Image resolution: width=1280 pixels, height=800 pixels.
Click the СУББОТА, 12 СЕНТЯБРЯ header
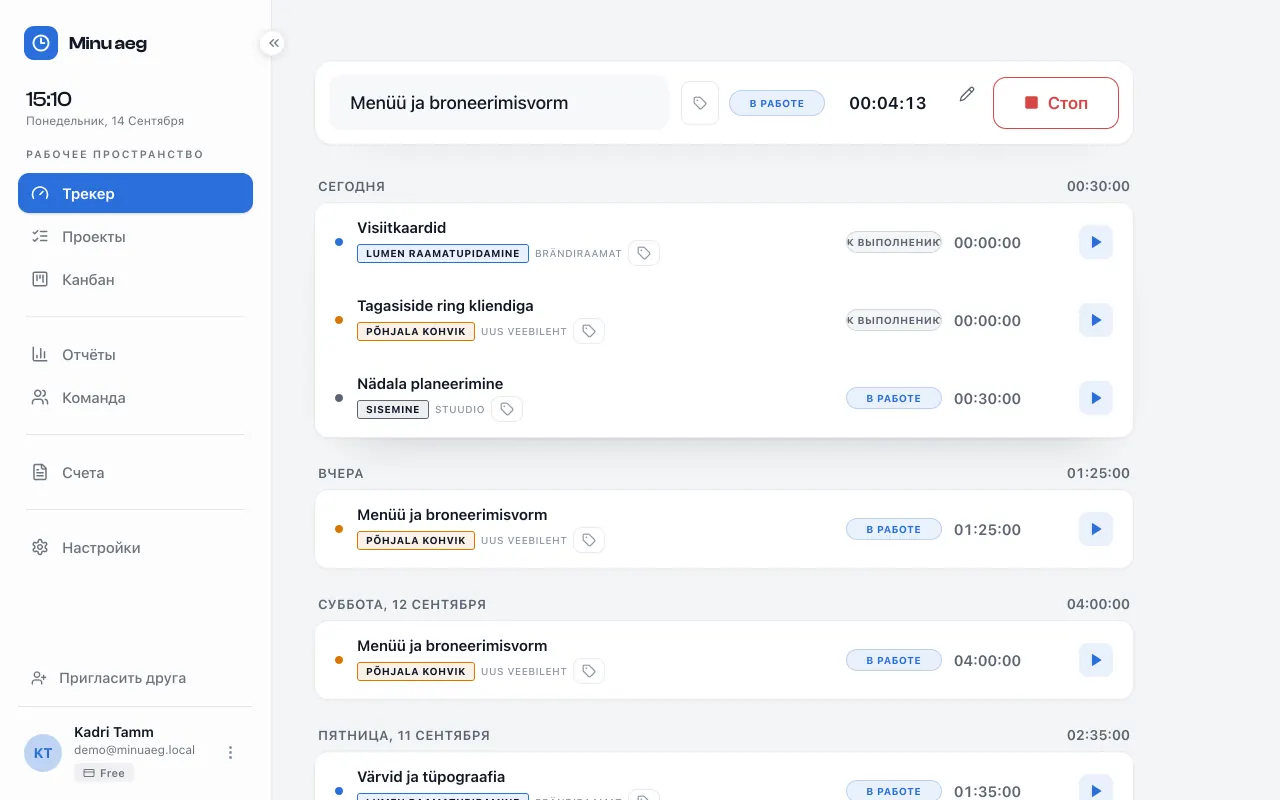[x=402, y=604]
